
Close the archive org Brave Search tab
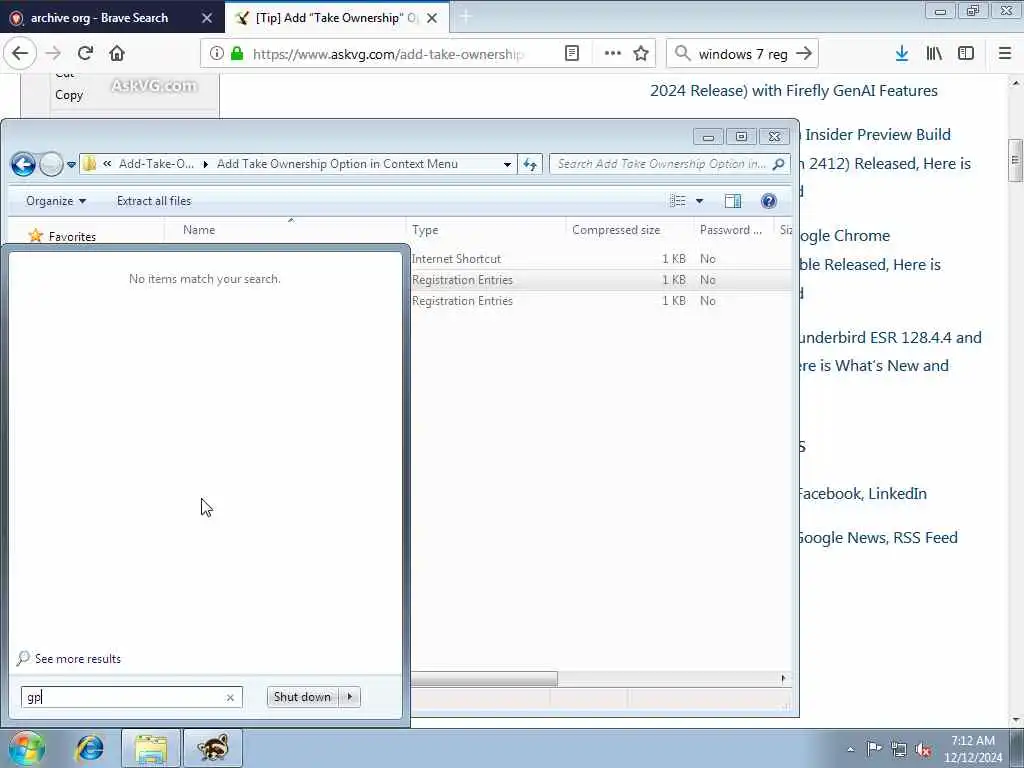coord(207,18)
